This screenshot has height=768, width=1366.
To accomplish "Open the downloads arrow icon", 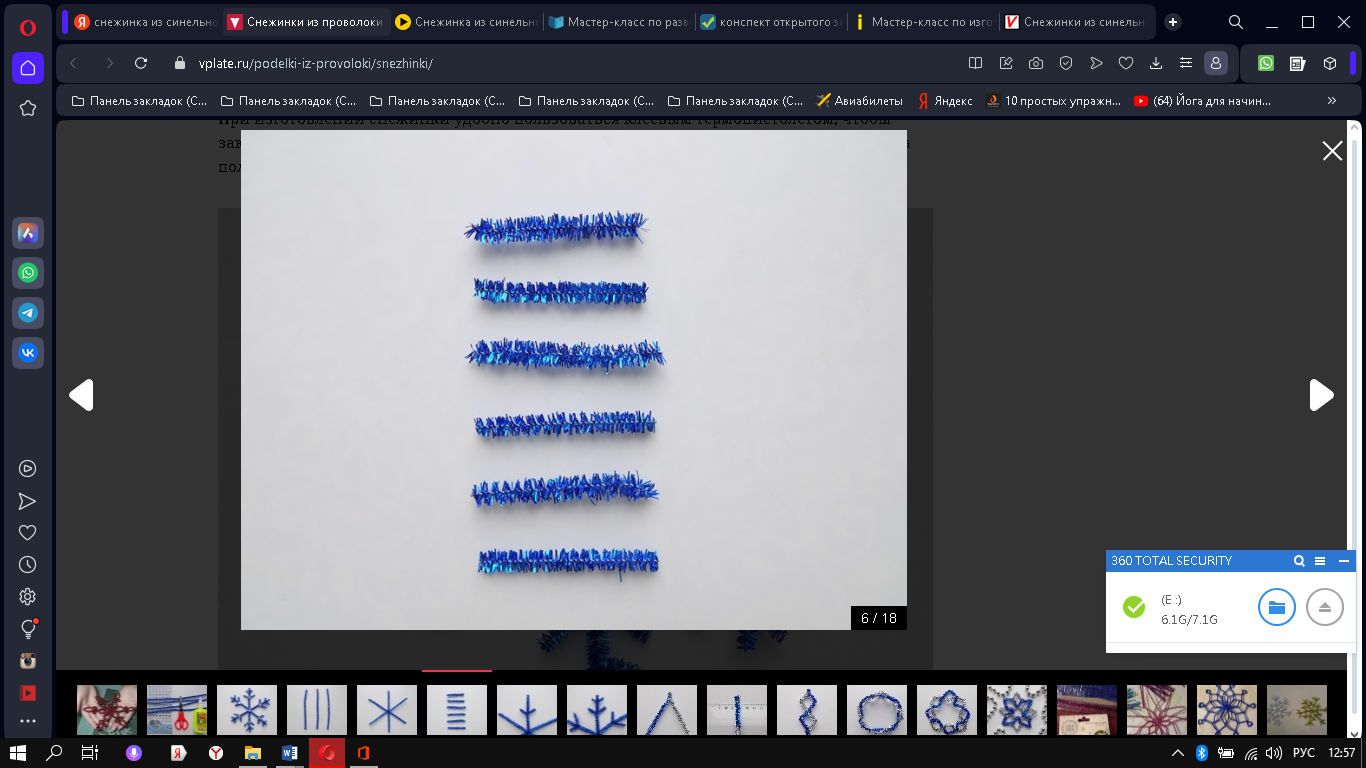I will tap(1156, 63).
